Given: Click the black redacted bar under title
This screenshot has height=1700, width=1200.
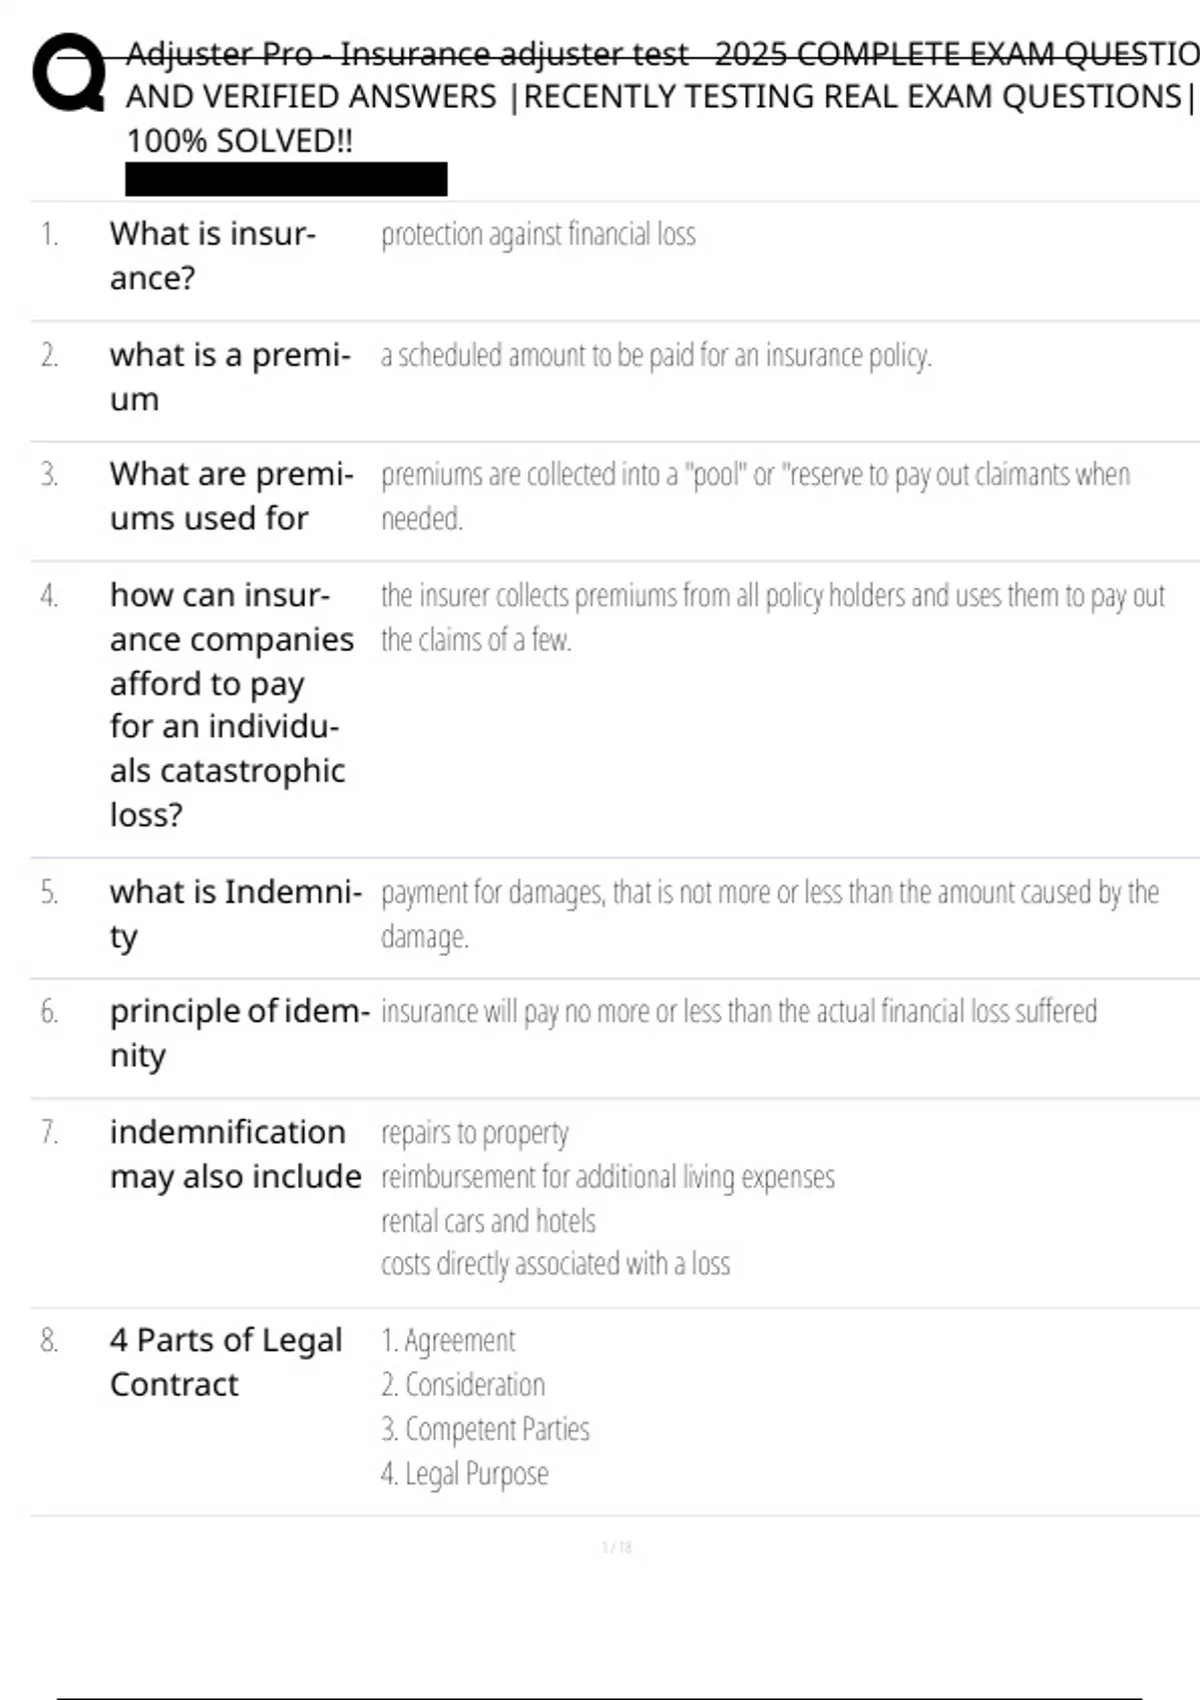Looking at the screenshot, I should pos(286,179).
